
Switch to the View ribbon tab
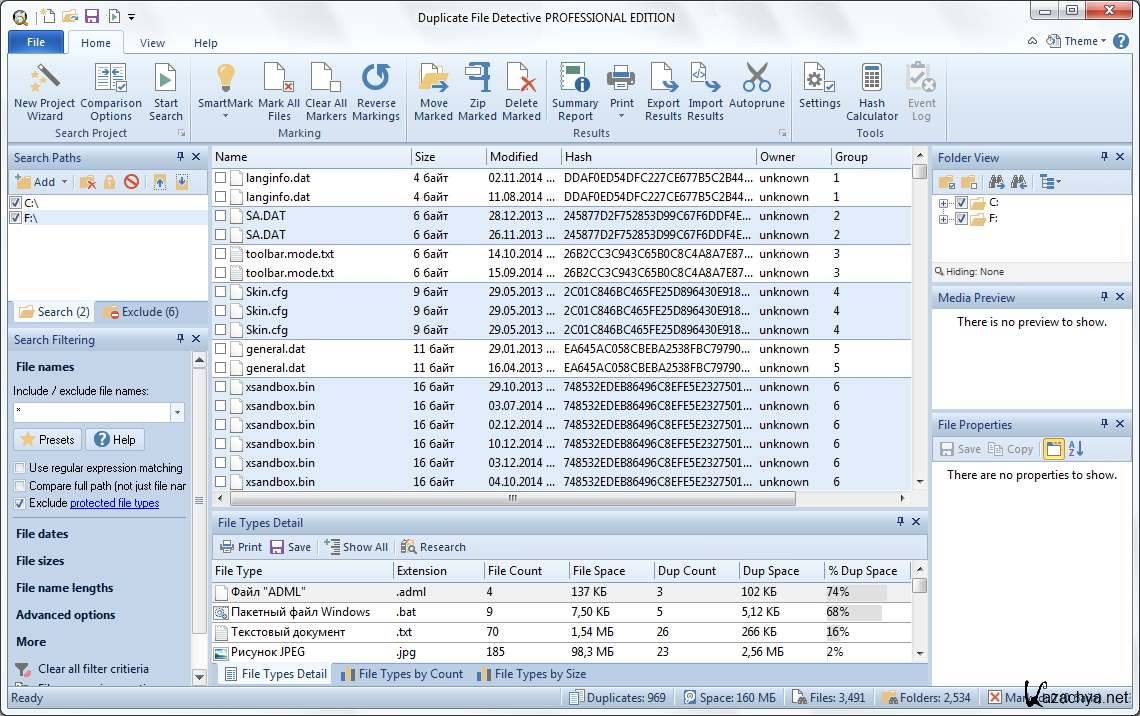click(152, 43)
